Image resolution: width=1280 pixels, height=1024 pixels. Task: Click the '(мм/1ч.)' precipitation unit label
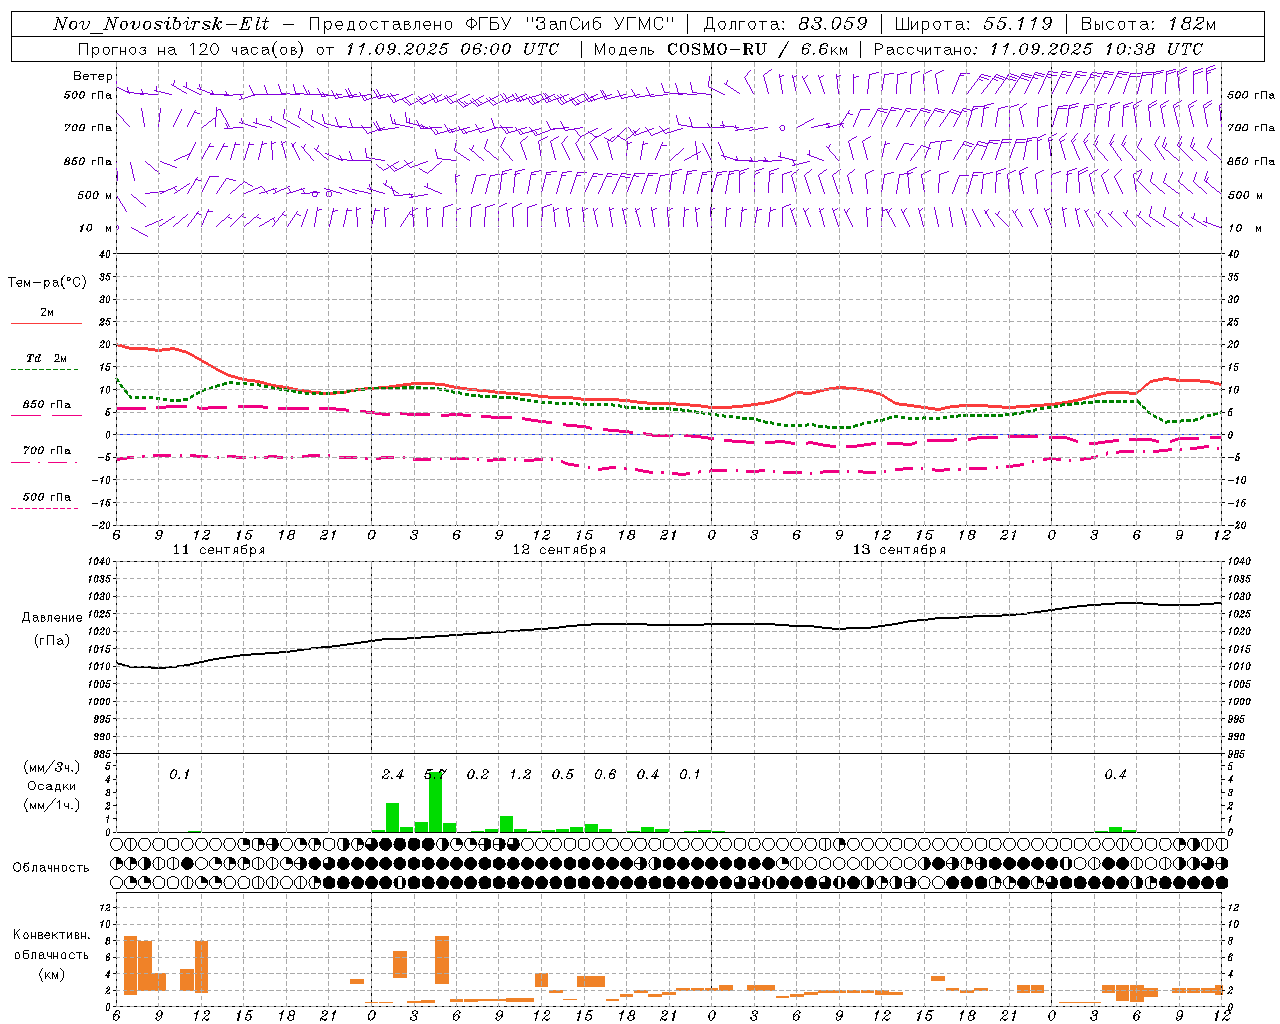click(x=51, y=805)
